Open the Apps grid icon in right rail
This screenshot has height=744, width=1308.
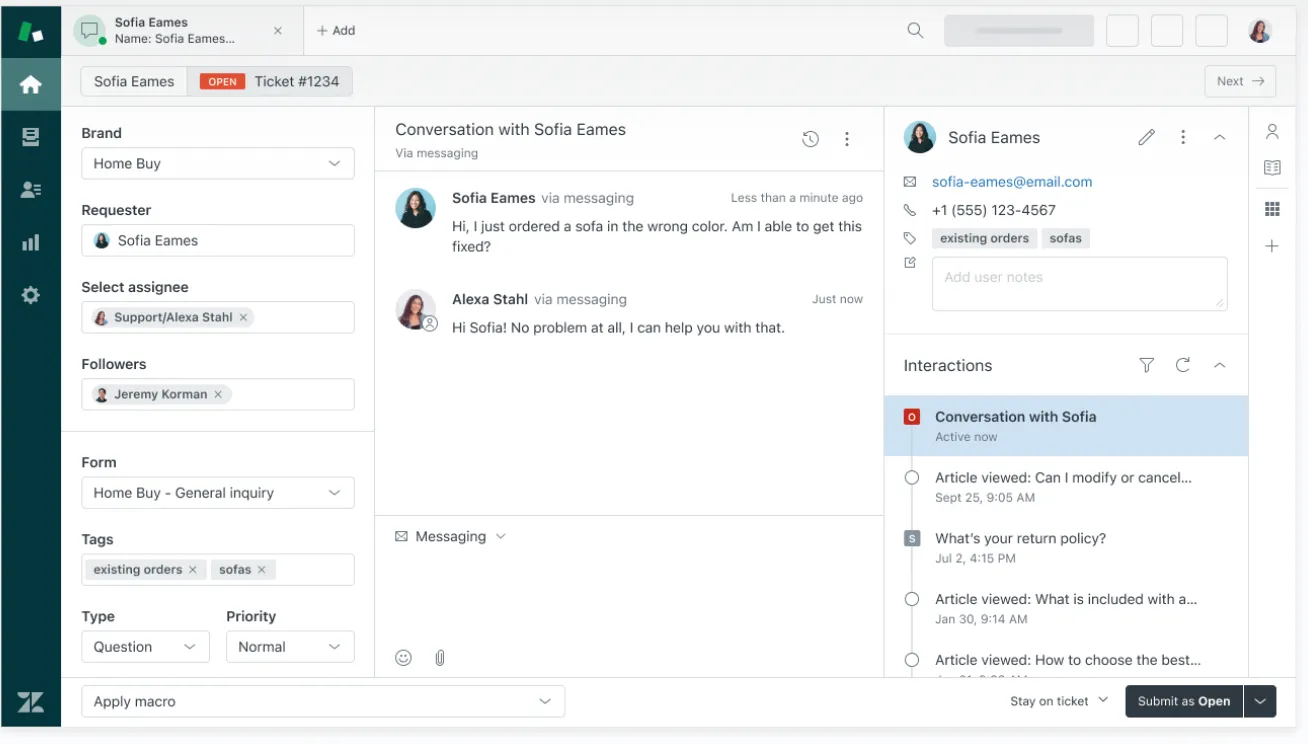(1272, 209)
